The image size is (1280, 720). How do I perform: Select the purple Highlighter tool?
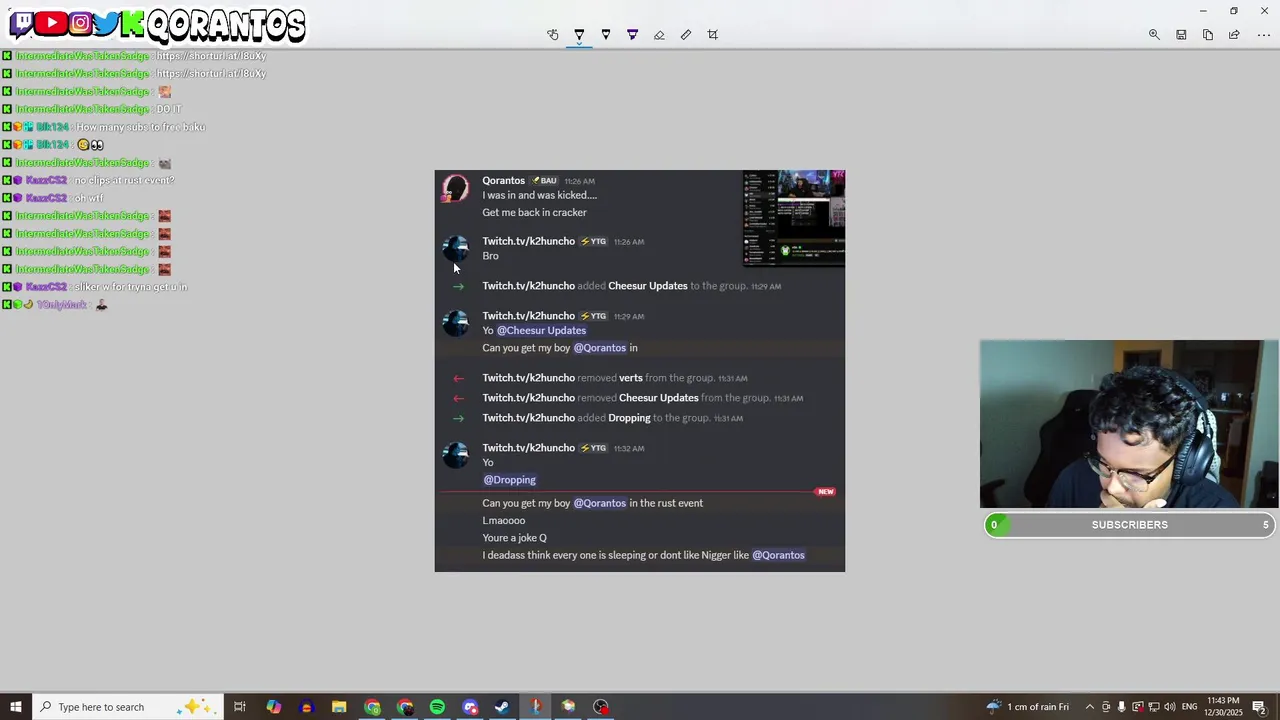pyautogui.click(x=632, y=35)
